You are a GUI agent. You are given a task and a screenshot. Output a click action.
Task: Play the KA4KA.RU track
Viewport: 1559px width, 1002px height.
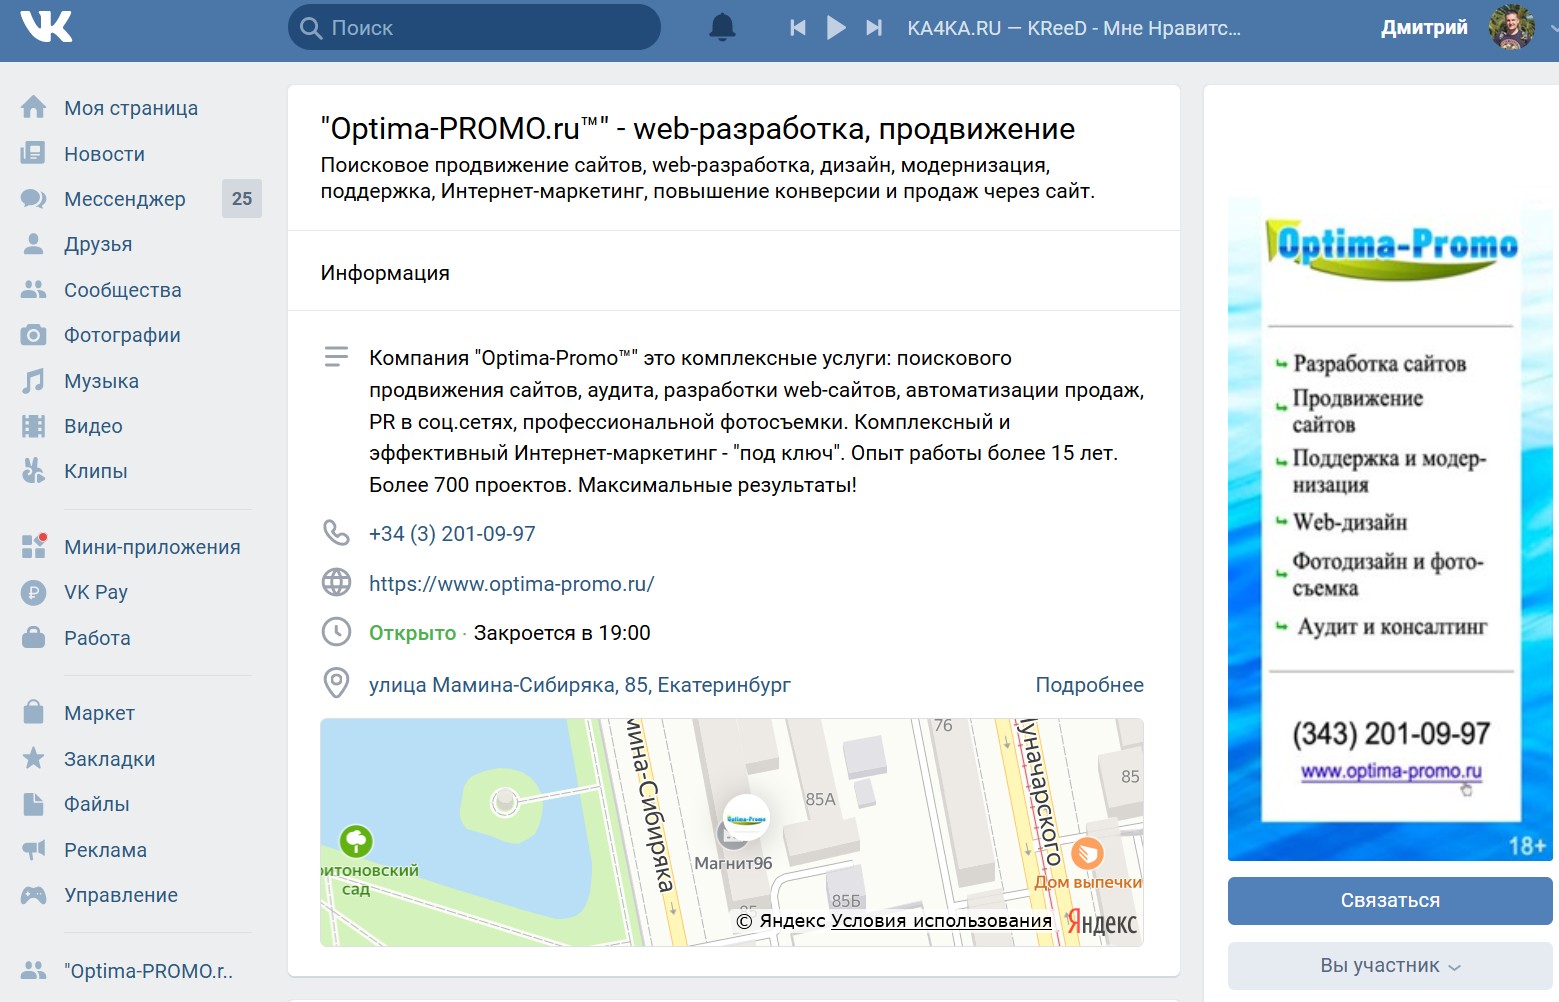click(x=836, y=28)
